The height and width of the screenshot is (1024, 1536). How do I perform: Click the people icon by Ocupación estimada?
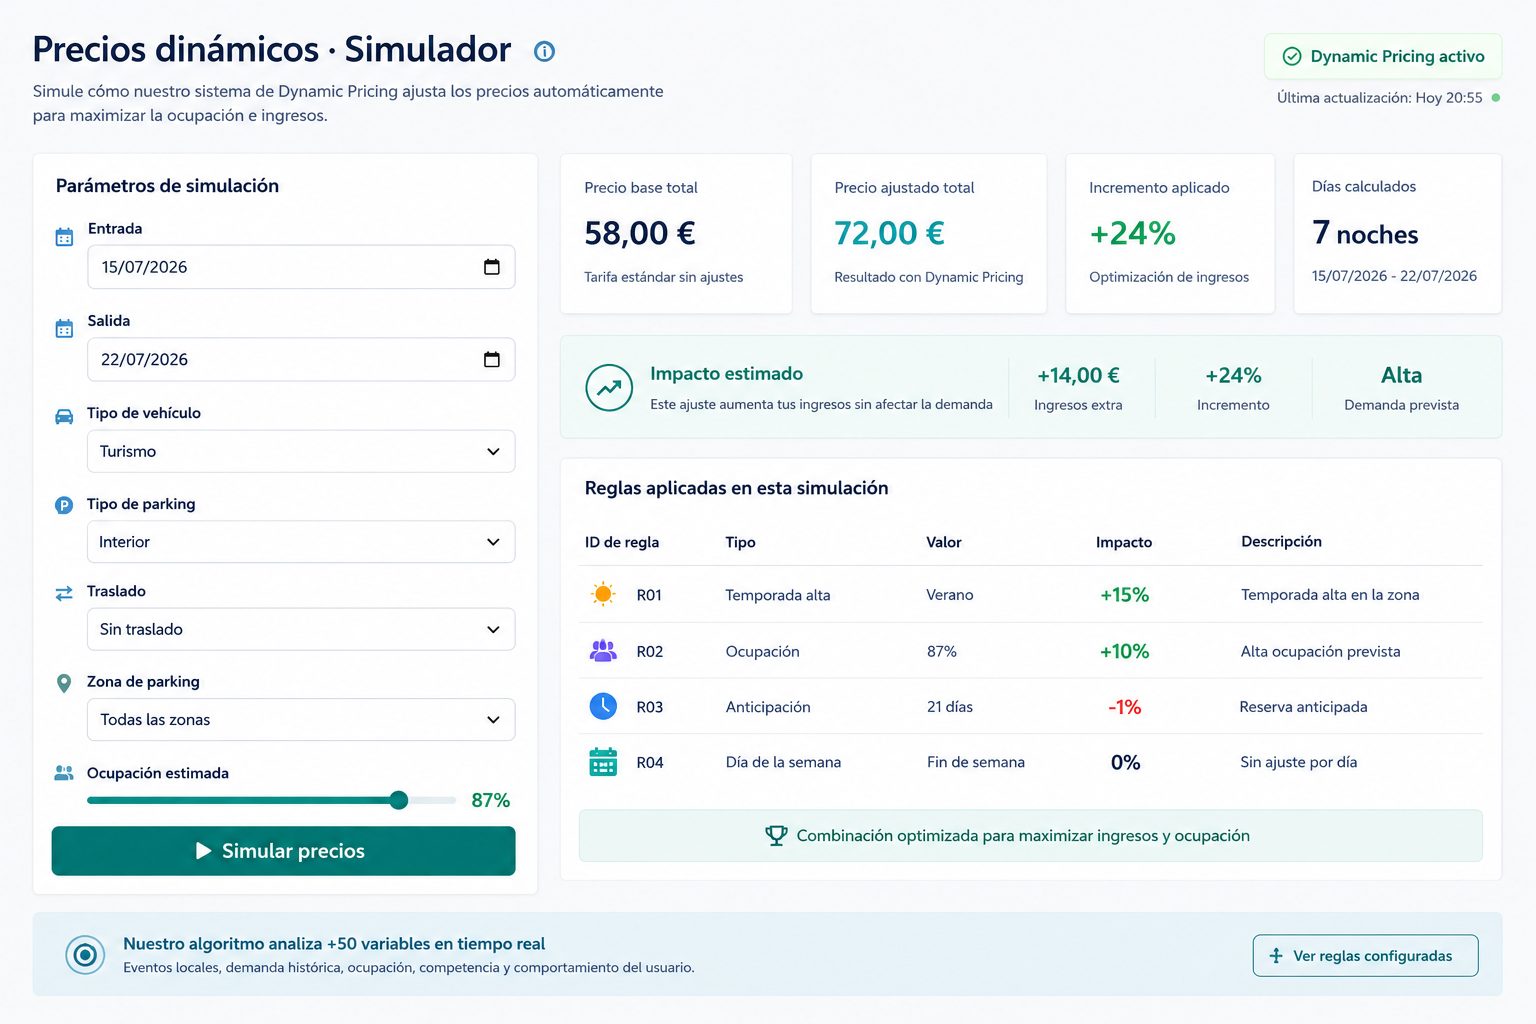click(x=64, y=773)
